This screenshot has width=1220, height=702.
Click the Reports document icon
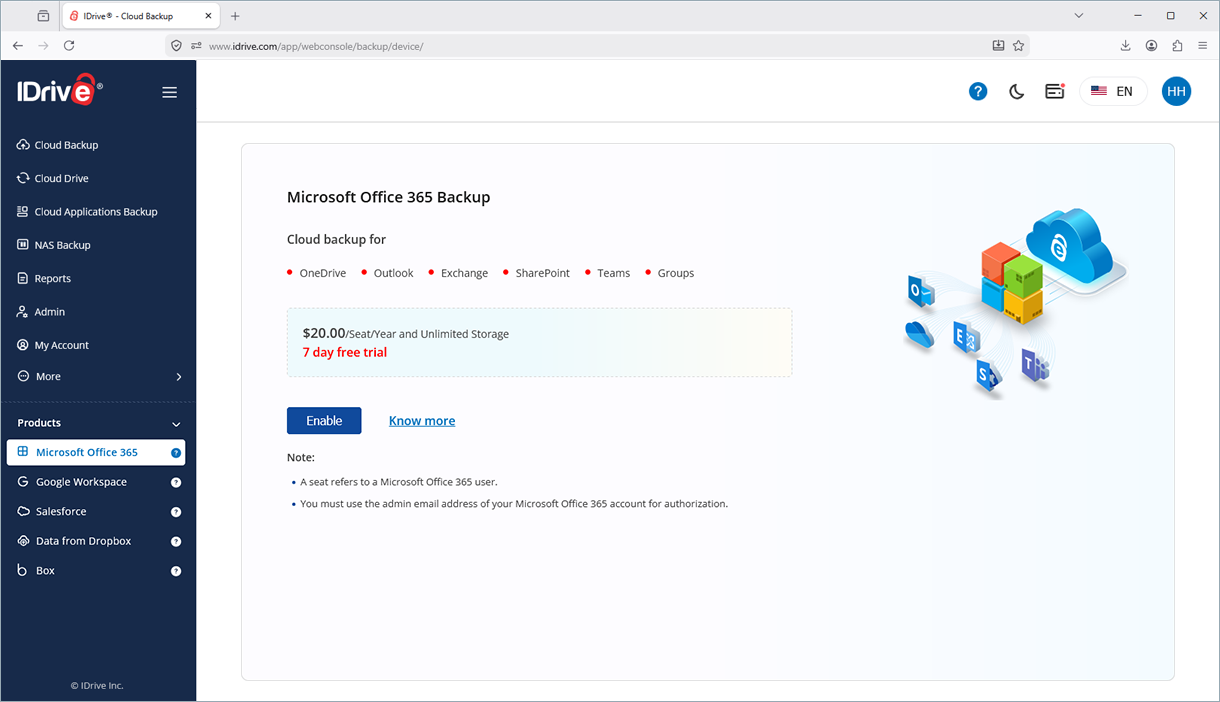point(23,278)
